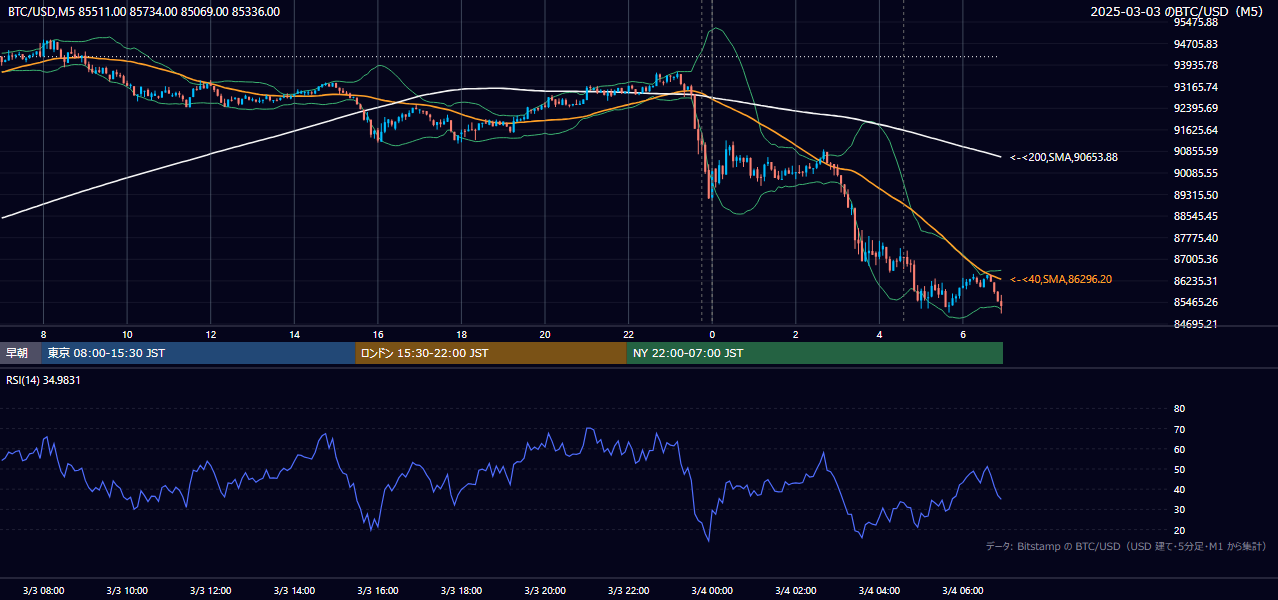Click hour tick 0 under price chart
1278x600 pixels.
(712, 333)
